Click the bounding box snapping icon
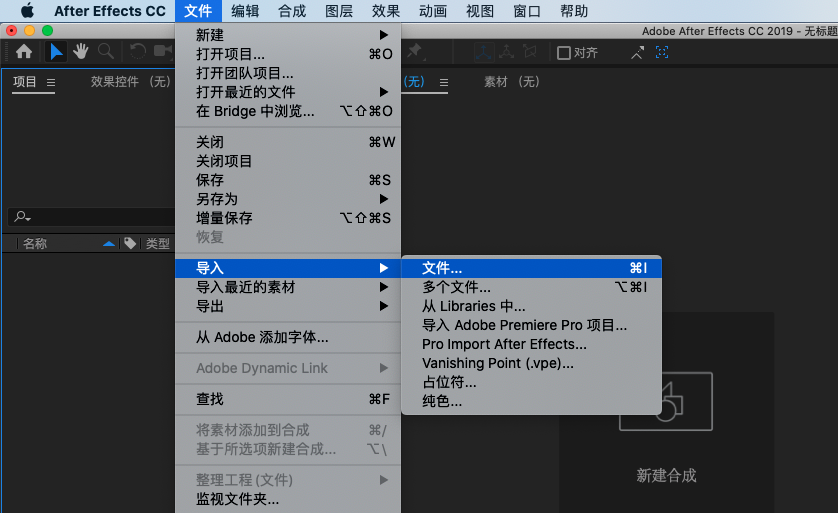Viewport: 838px width, 513px height. pyautogui.click(x=662, y=52)
